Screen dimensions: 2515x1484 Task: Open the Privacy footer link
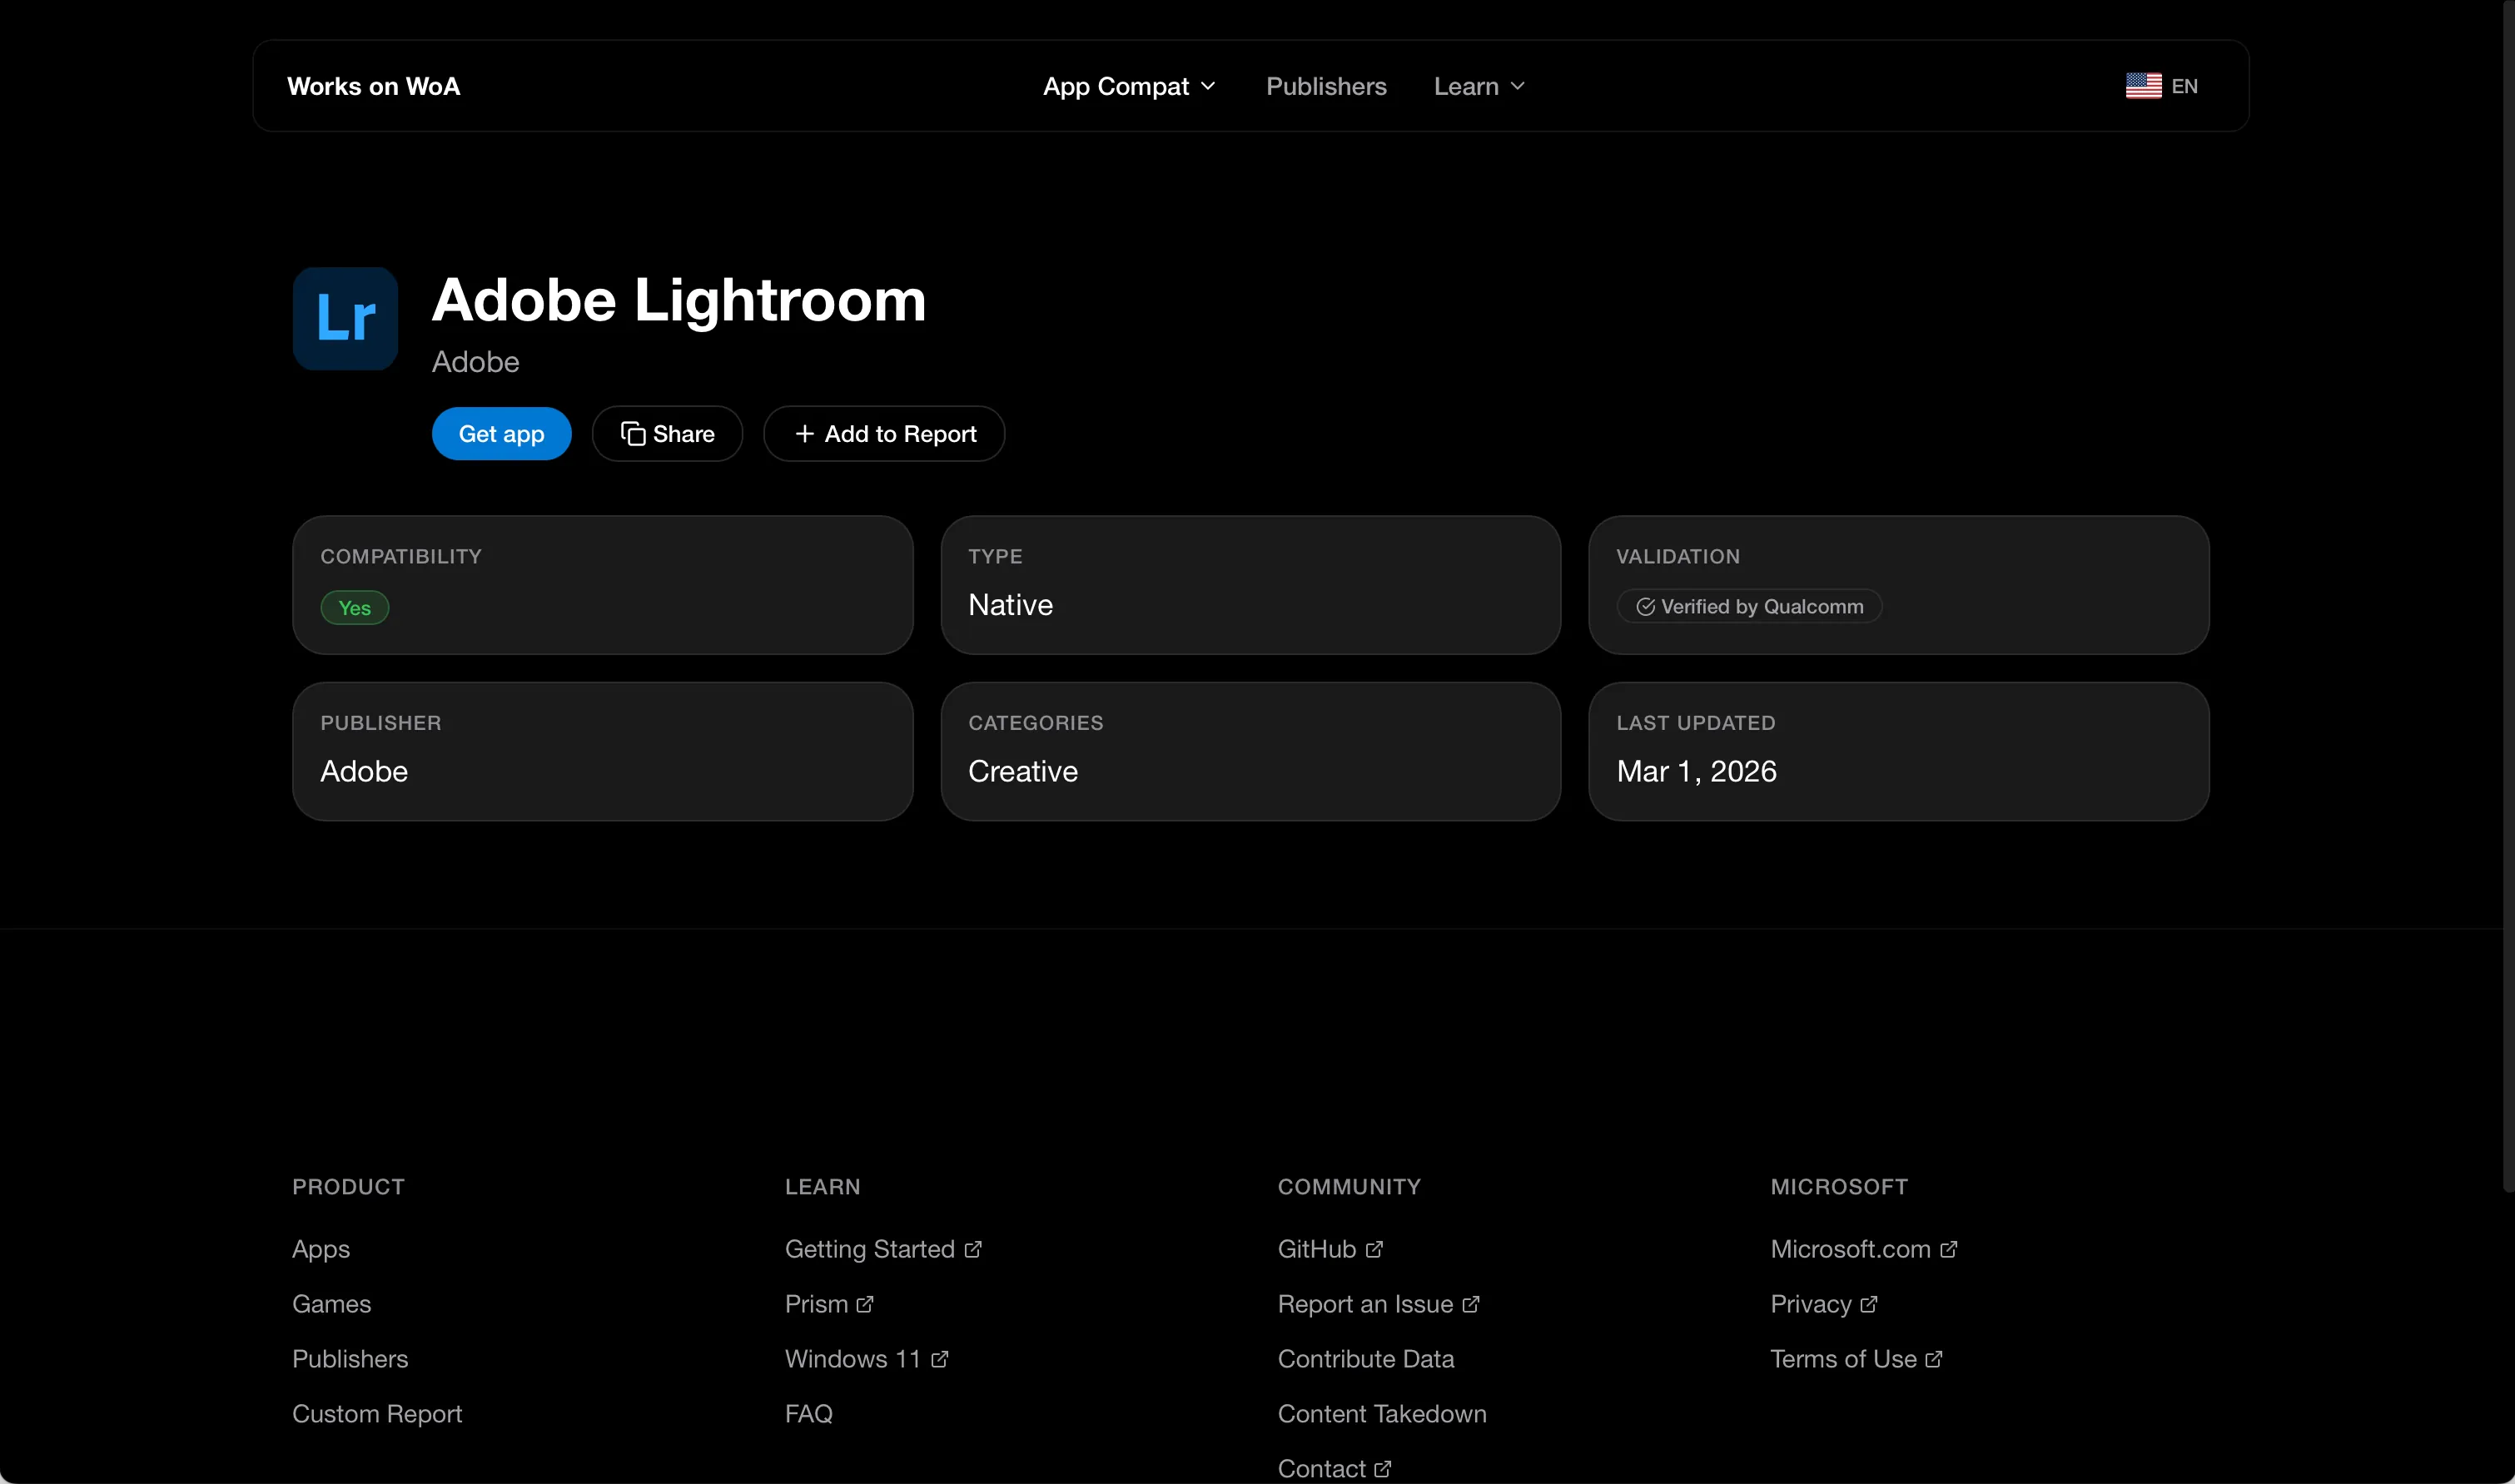point(1824,1305)
